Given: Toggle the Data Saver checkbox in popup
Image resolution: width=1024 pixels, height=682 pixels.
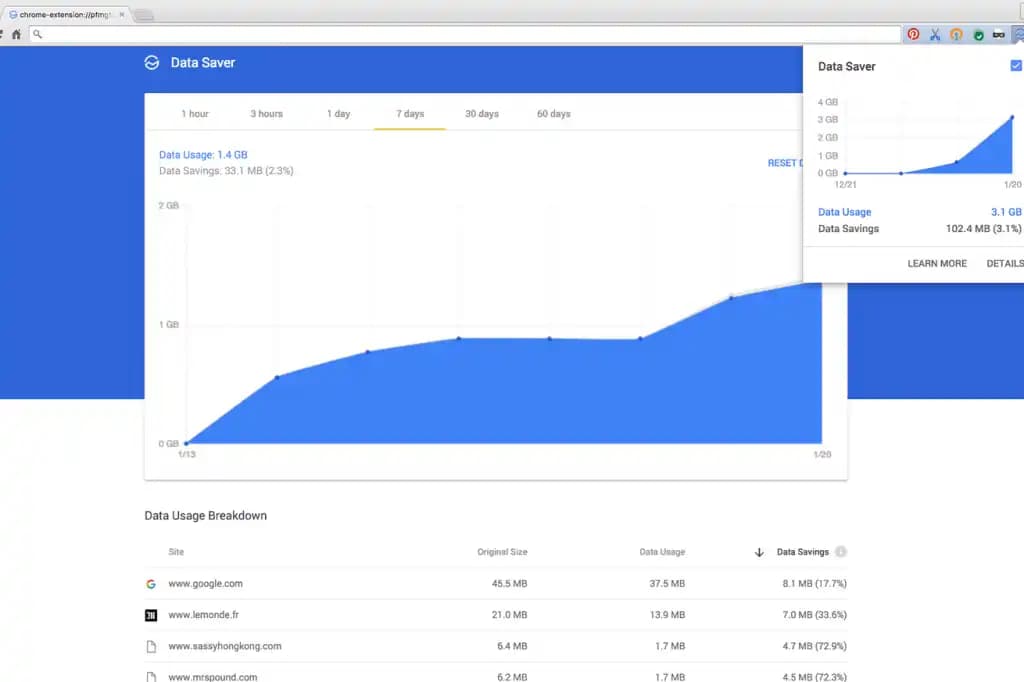Looking at the screenshot, I should point(1017,66).
